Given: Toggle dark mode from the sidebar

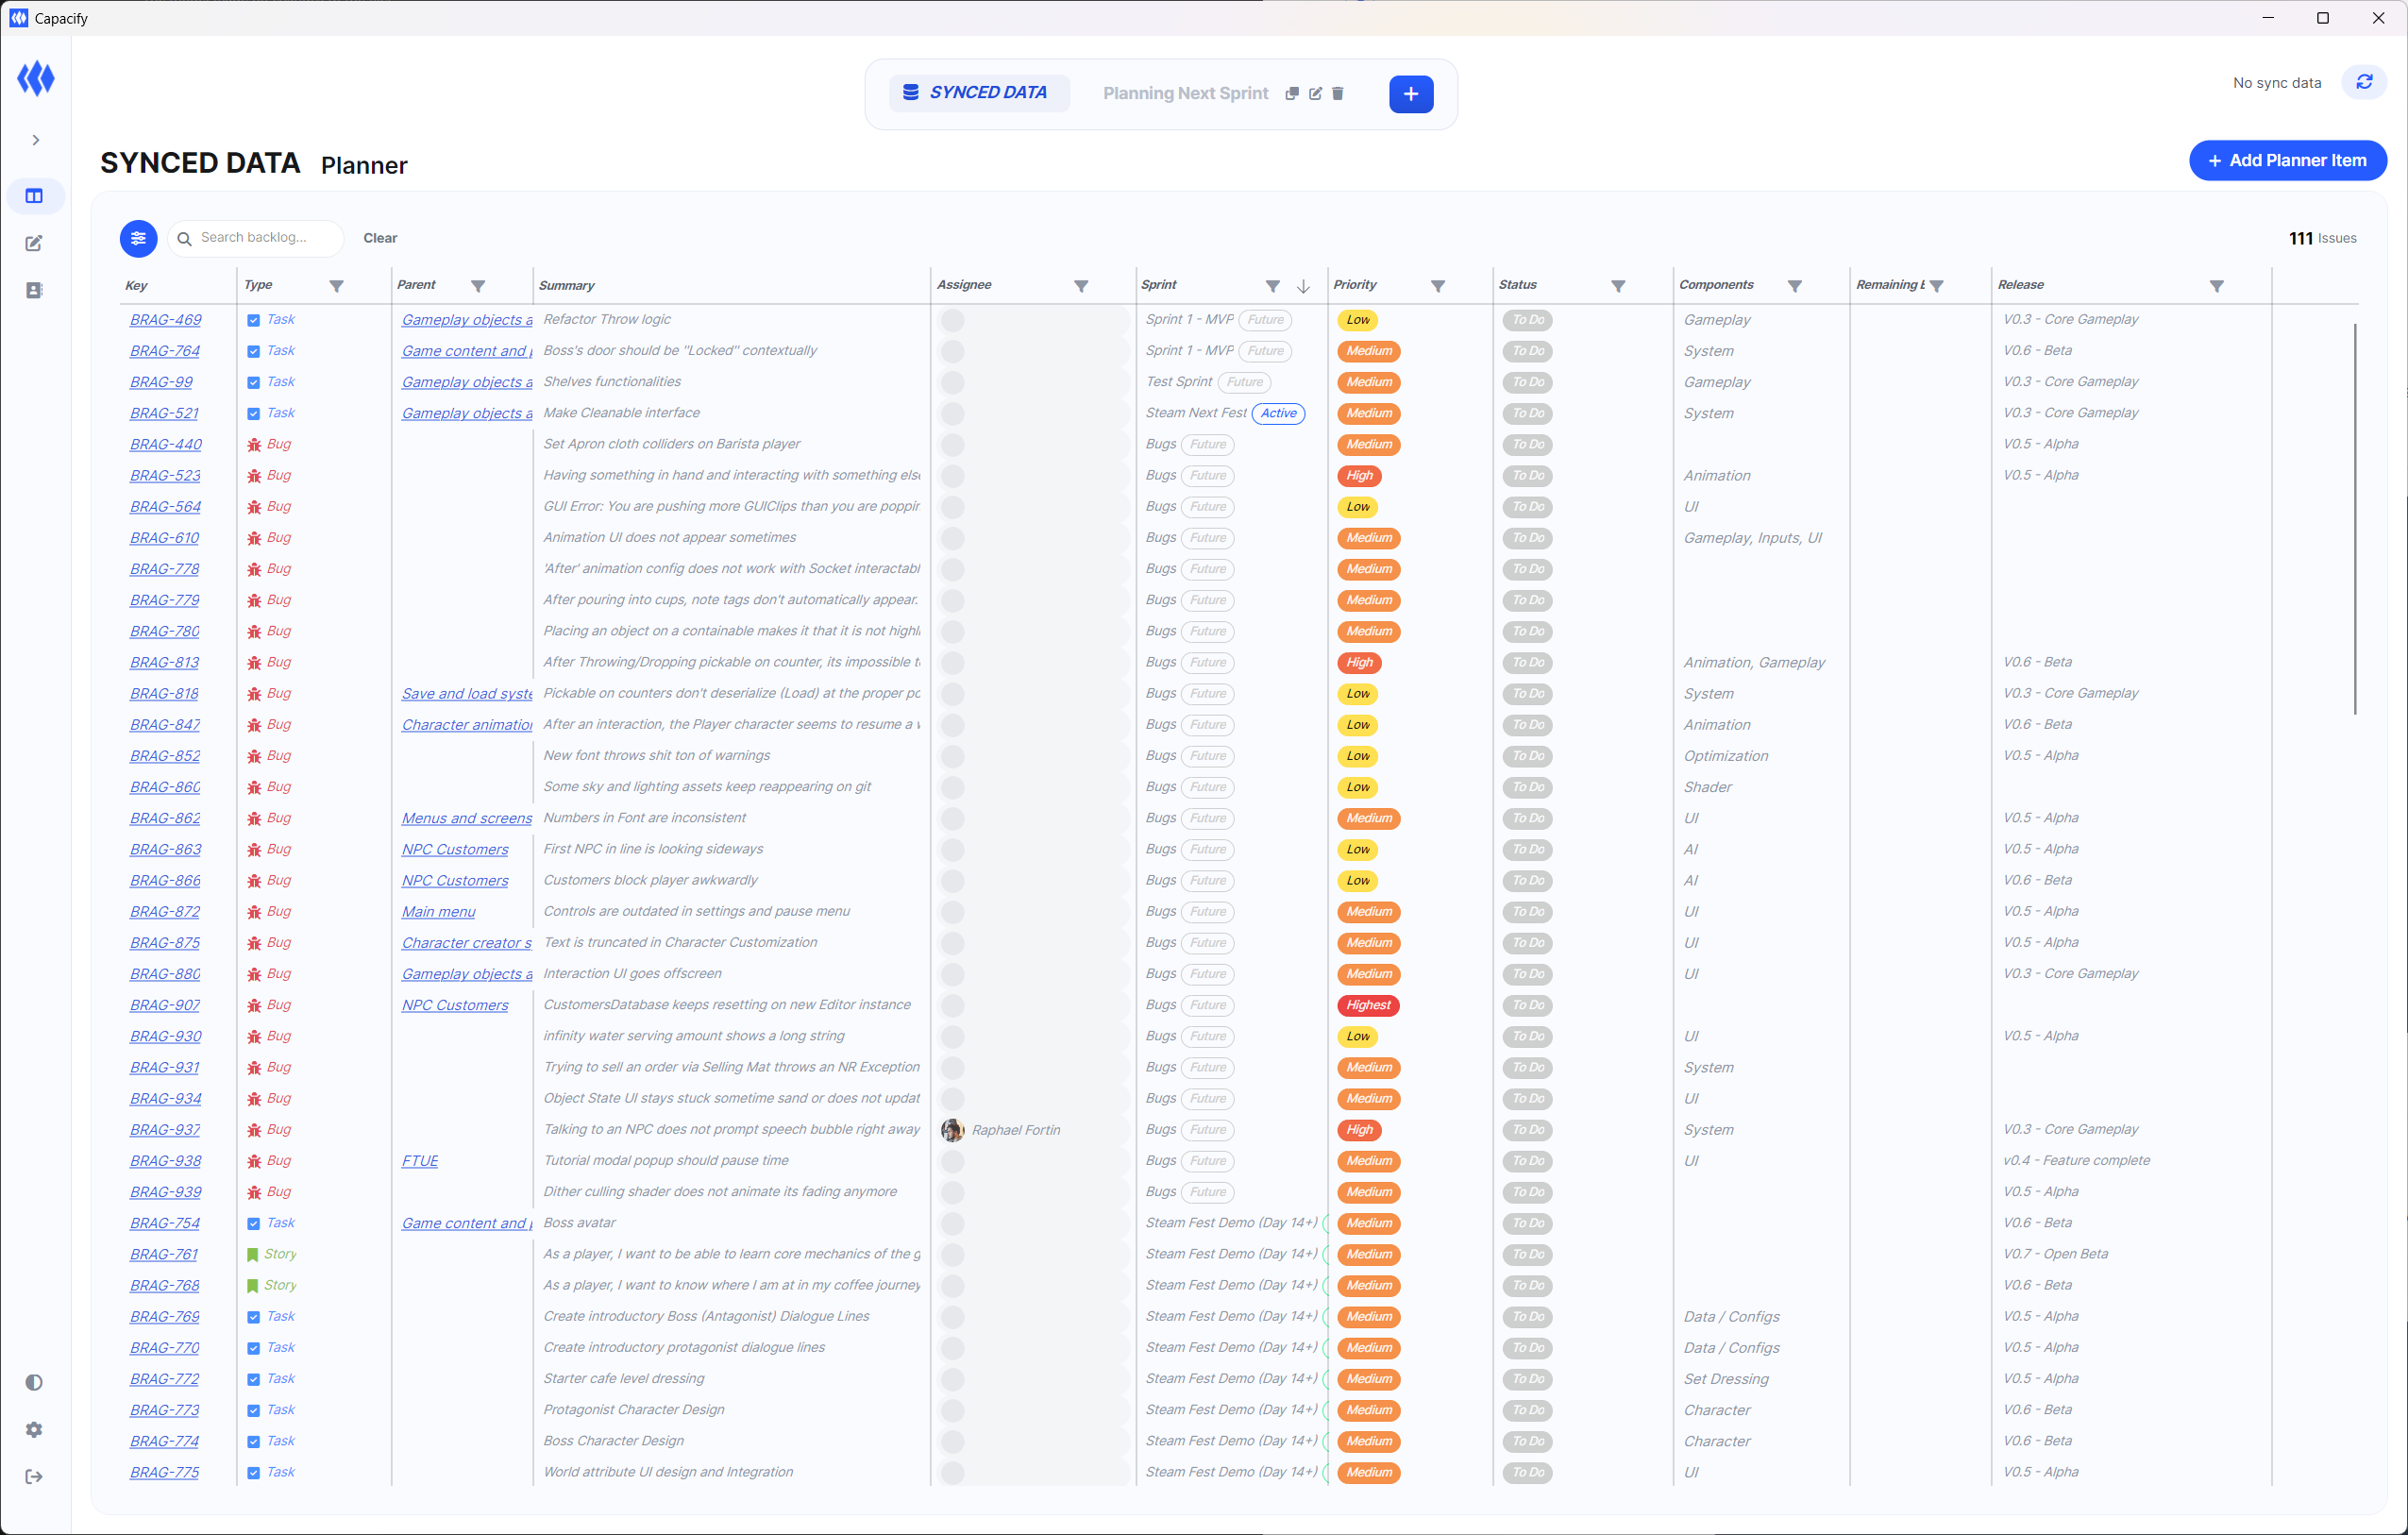Looking at the screenshot, I should point(34,1382).
